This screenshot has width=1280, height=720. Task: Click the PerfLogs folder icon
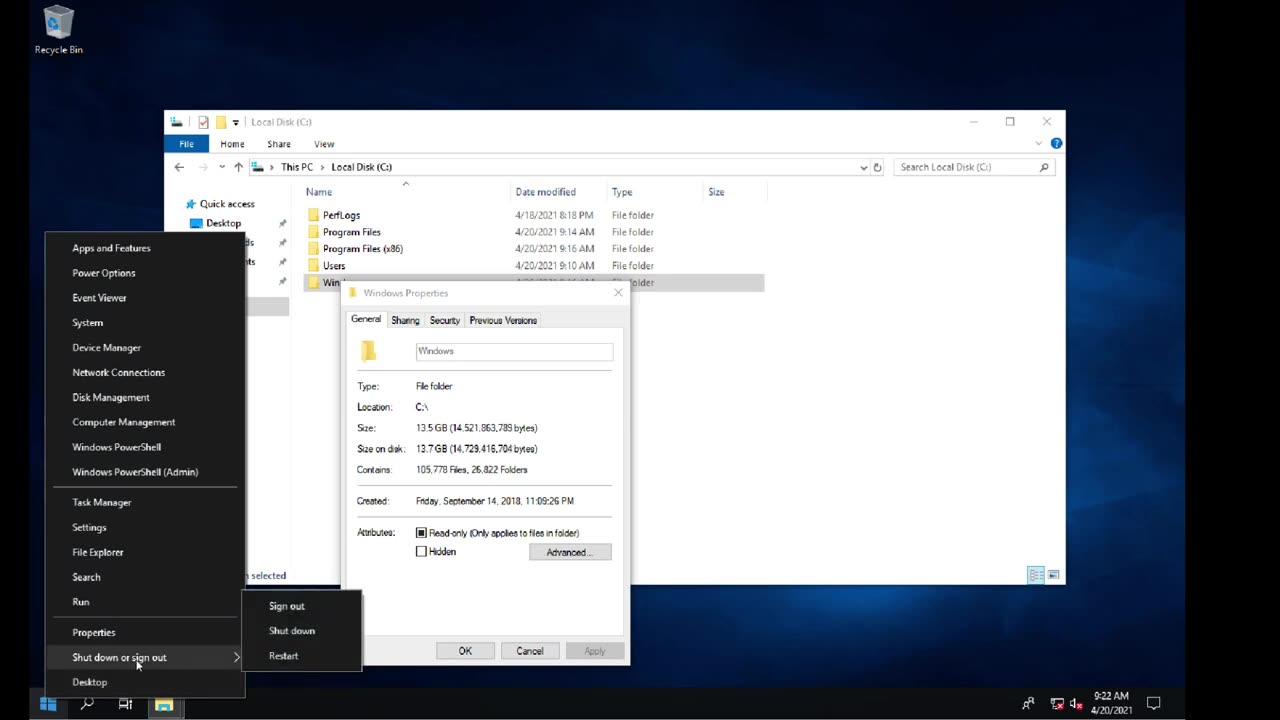tap(313, 215)
